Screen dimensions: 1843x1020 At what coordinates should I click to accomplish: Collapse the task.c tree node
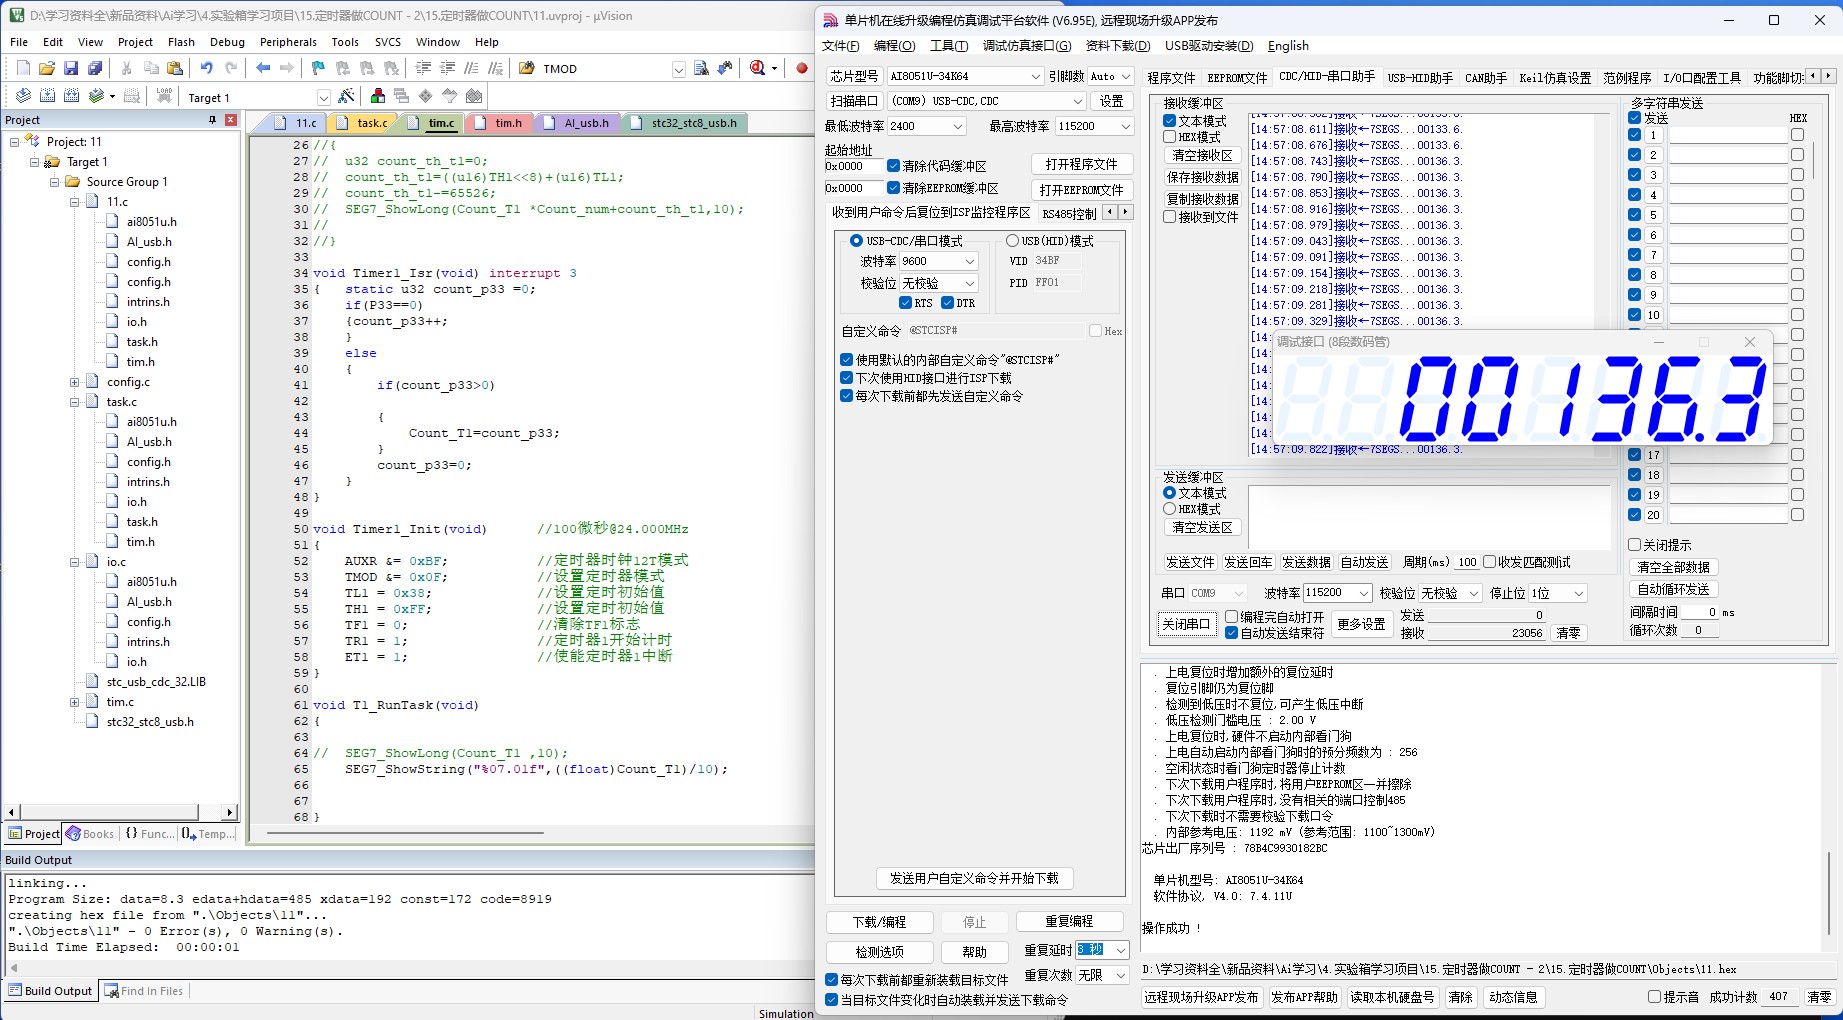pos(75,402)
